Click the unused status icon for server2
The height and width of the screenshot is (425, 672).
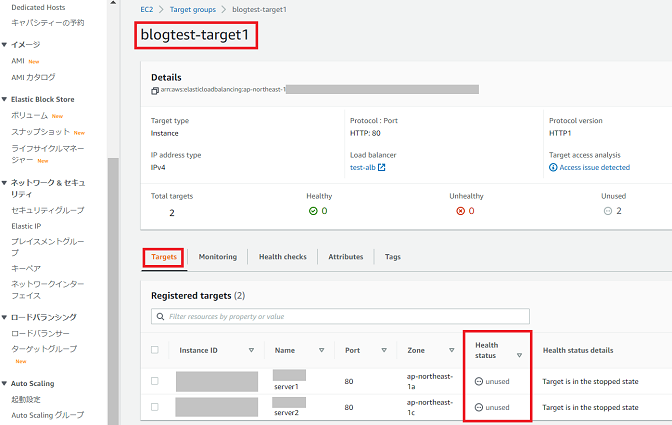point(479,407)
